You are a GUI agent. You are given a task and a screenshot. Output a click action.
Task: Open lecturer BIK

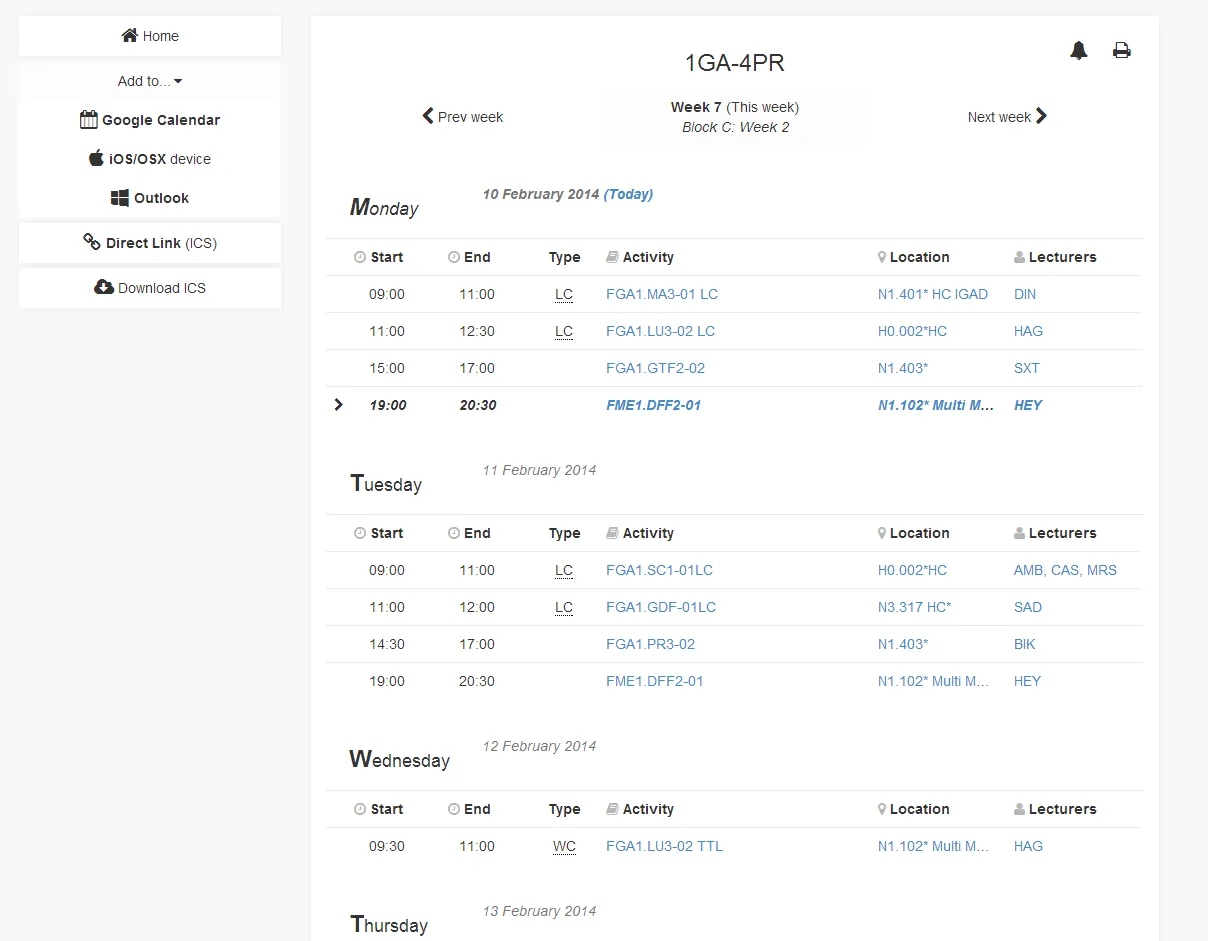pyautogui.click(x=1025, y=644)
